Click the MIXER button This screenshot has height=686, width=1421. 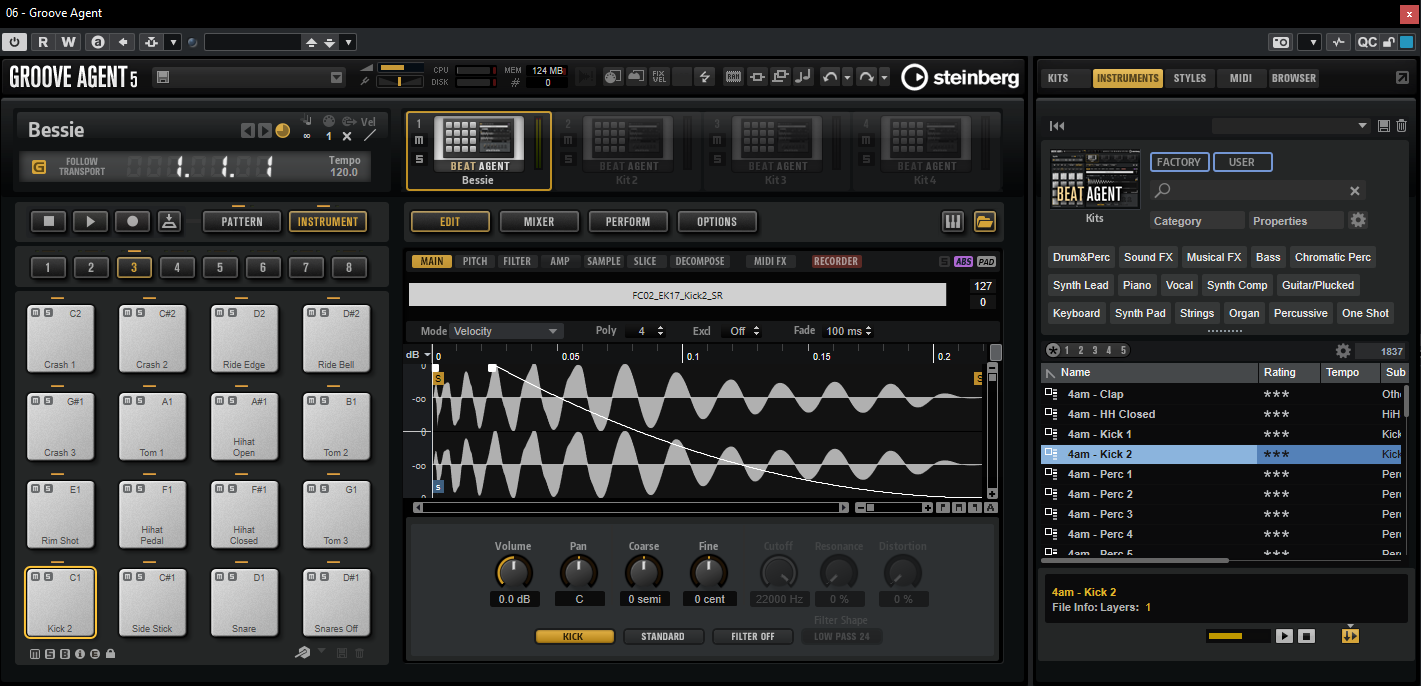point(539,222)
